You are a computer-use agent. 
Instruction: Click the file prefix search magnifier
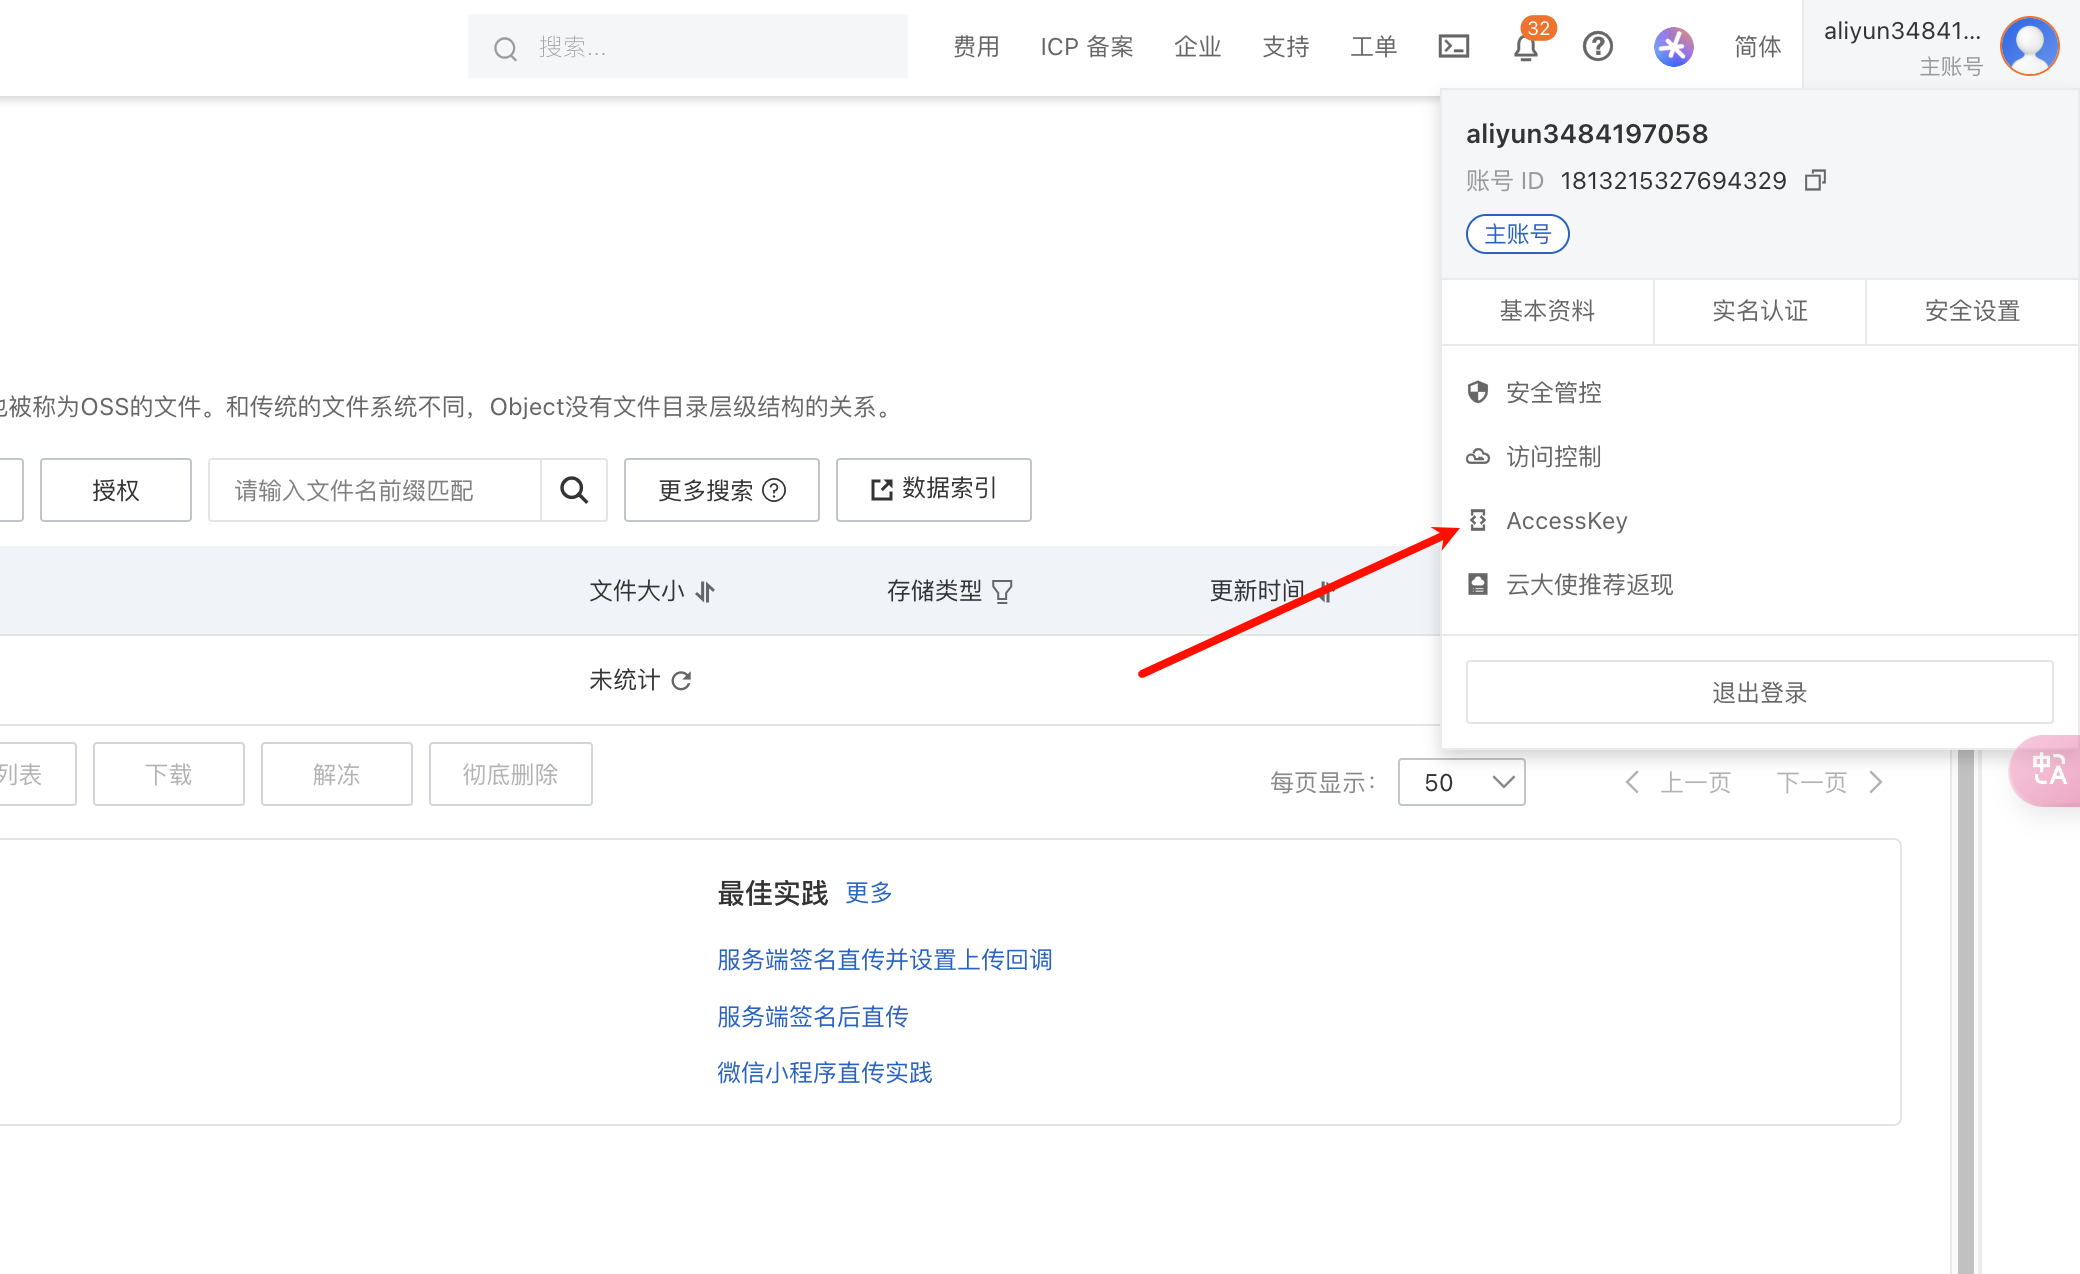pos(574,490)
